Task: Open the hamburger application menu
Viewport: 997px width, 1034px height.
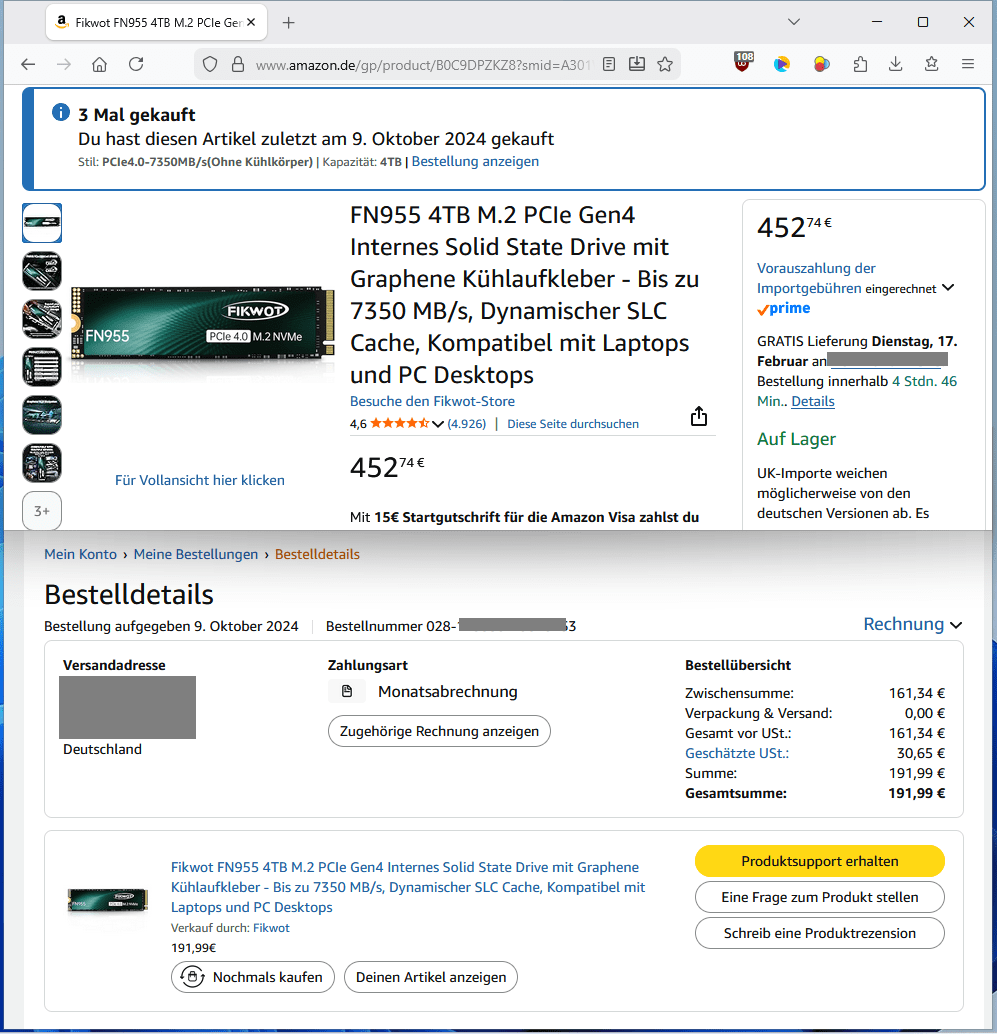Action: [967, 64]
